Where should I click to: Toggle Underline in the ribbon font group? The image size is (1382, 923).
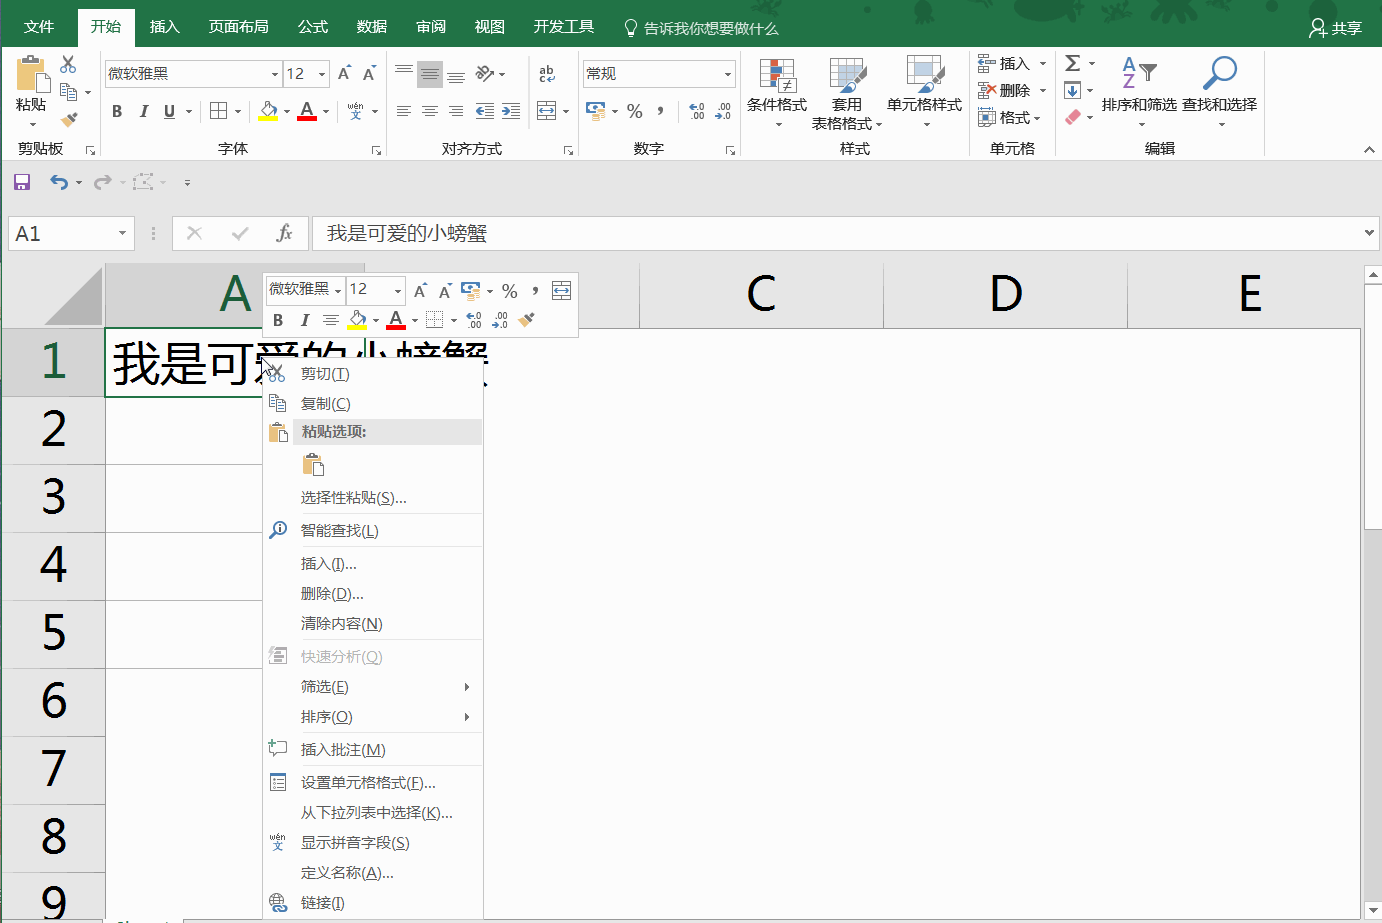pyautogui.click(x=169, y=111)
